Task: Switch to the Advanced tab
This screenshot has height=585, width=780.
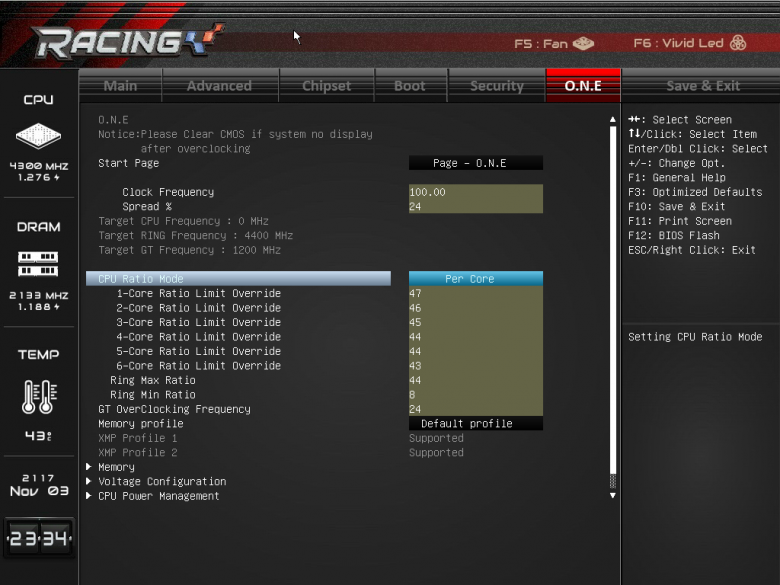Action: (x=219, y=86)
